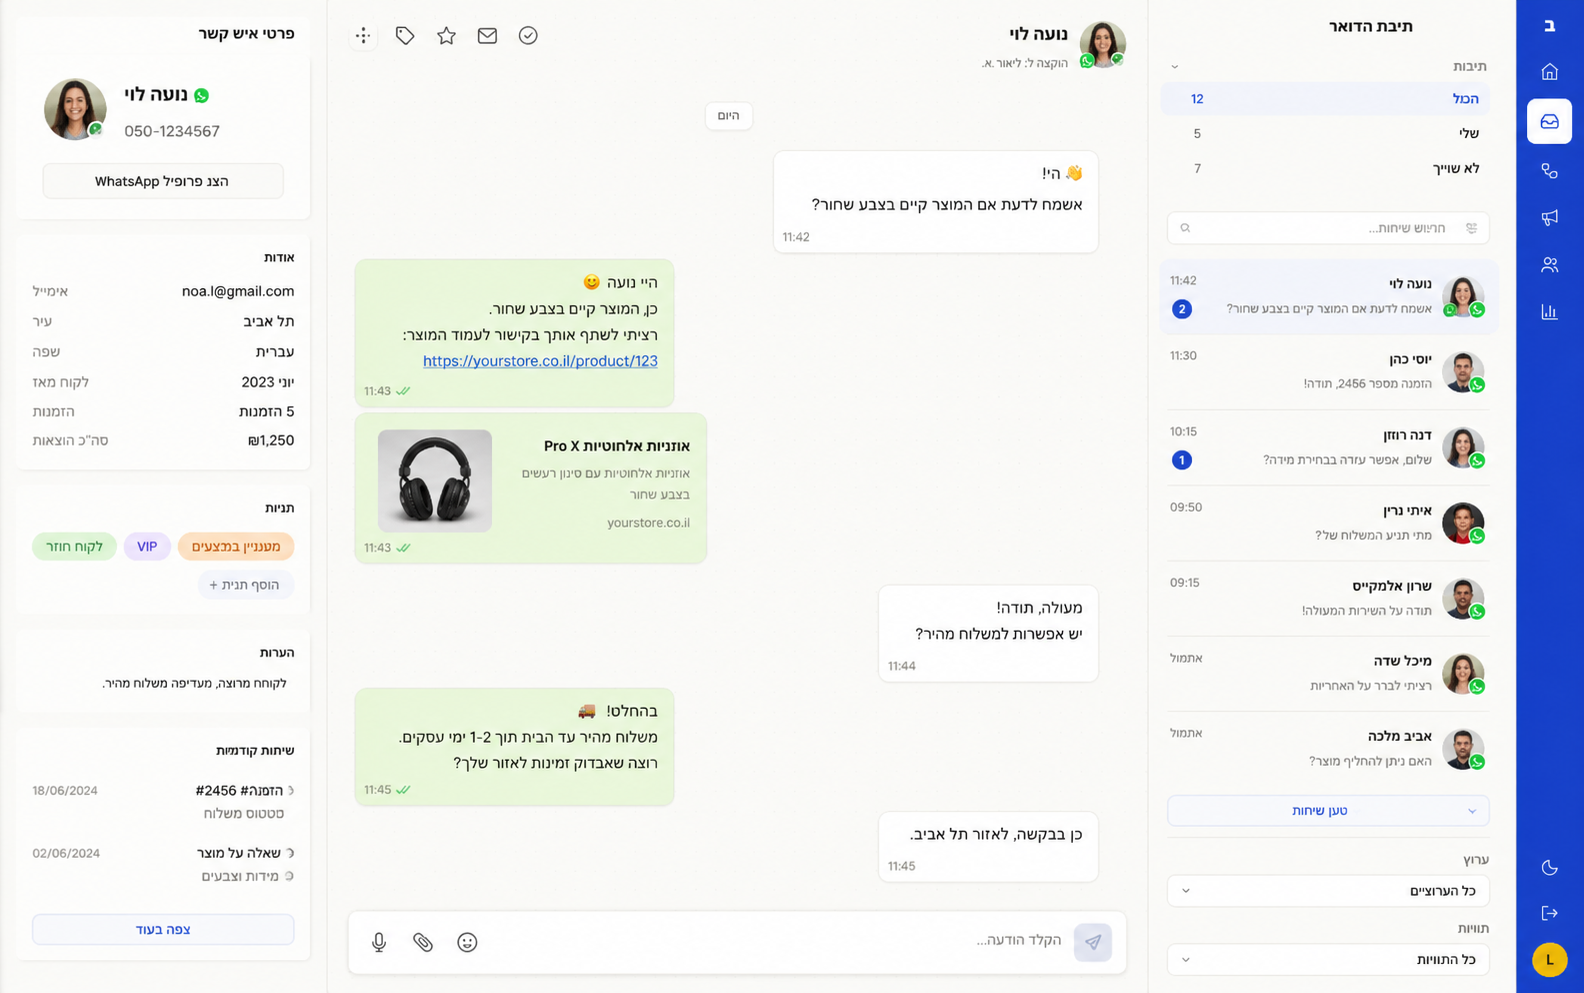This screenshot has width=1584, height=993.
Task: Select the שלי inbox with 5
Action: point(1325,133)
